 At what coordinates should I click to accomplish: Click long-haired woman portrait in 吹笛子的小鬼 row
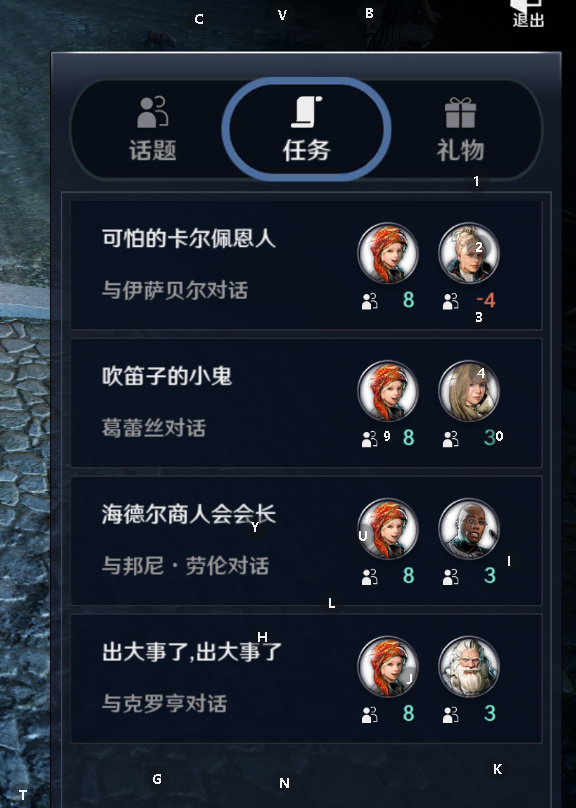click(468, 391)
